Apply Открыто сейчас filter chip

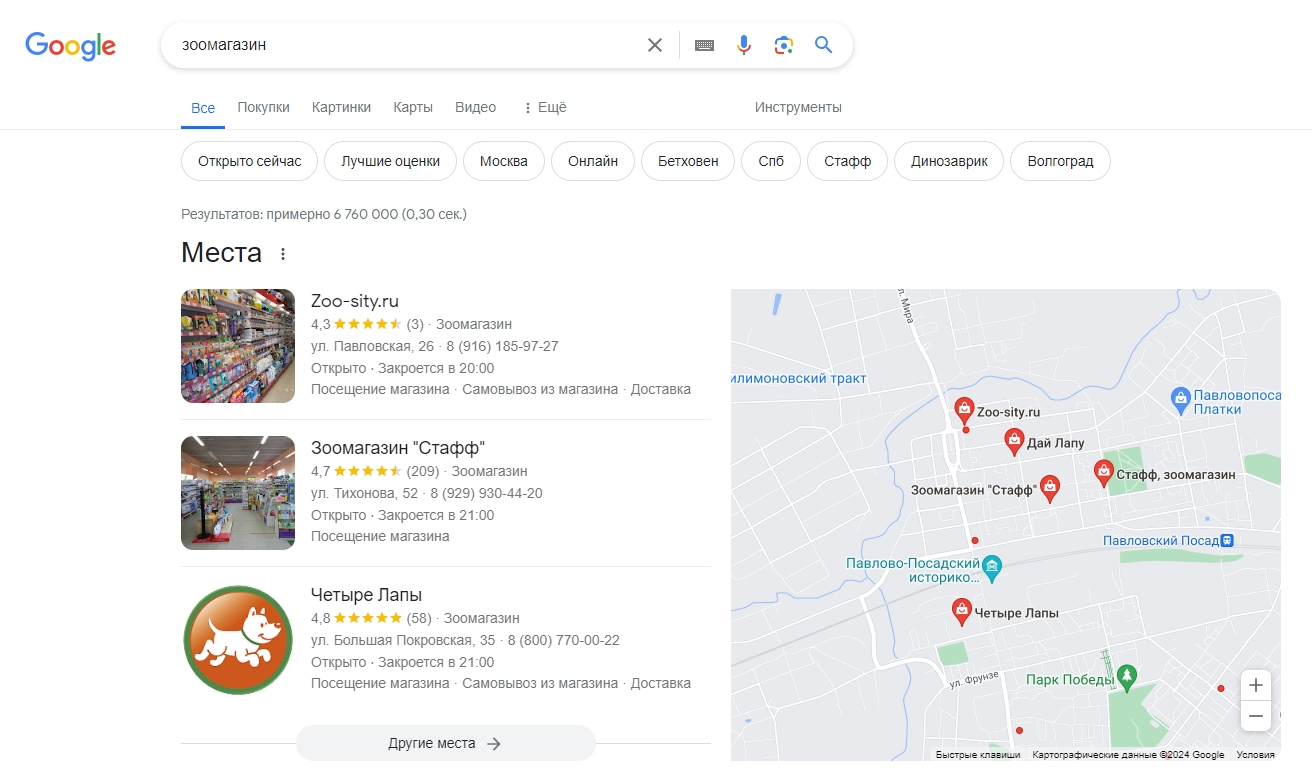[249, 161]
